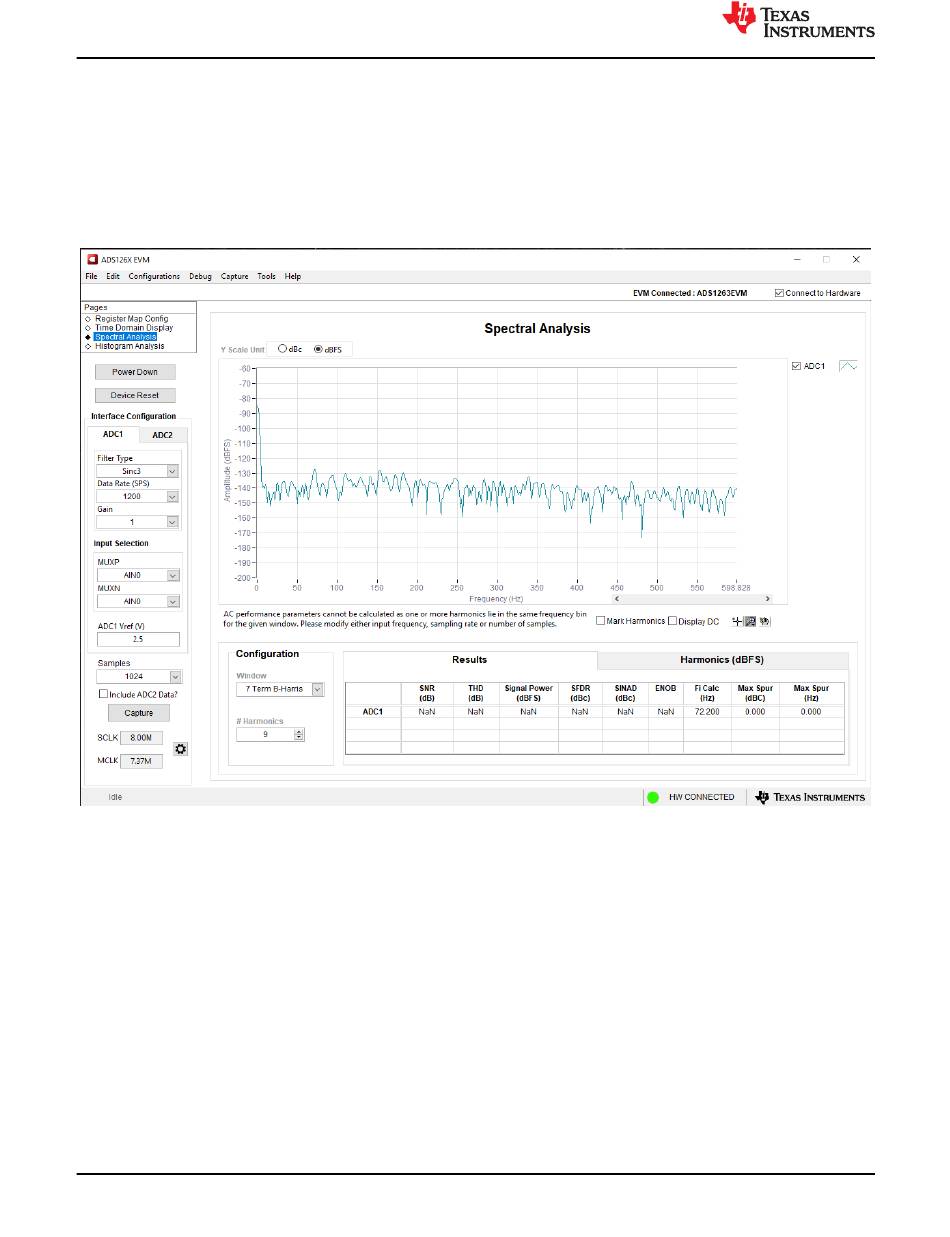The width and height of the screenshot is (950, 1237).
Task: Click the graph horizontal scrollbar right arrow
Action: (x=768, y=598)
